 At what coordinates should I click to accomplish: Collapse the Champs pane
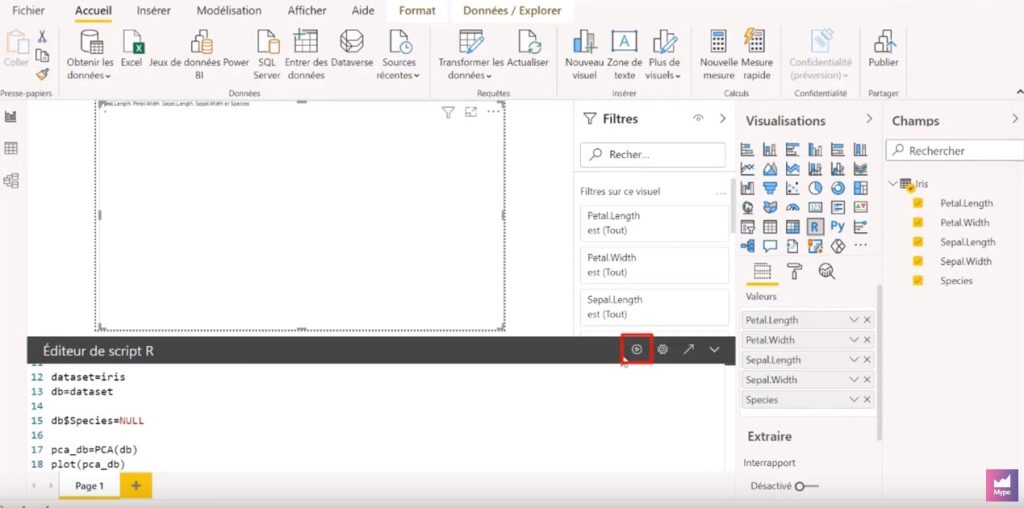tap(1015, 118)
